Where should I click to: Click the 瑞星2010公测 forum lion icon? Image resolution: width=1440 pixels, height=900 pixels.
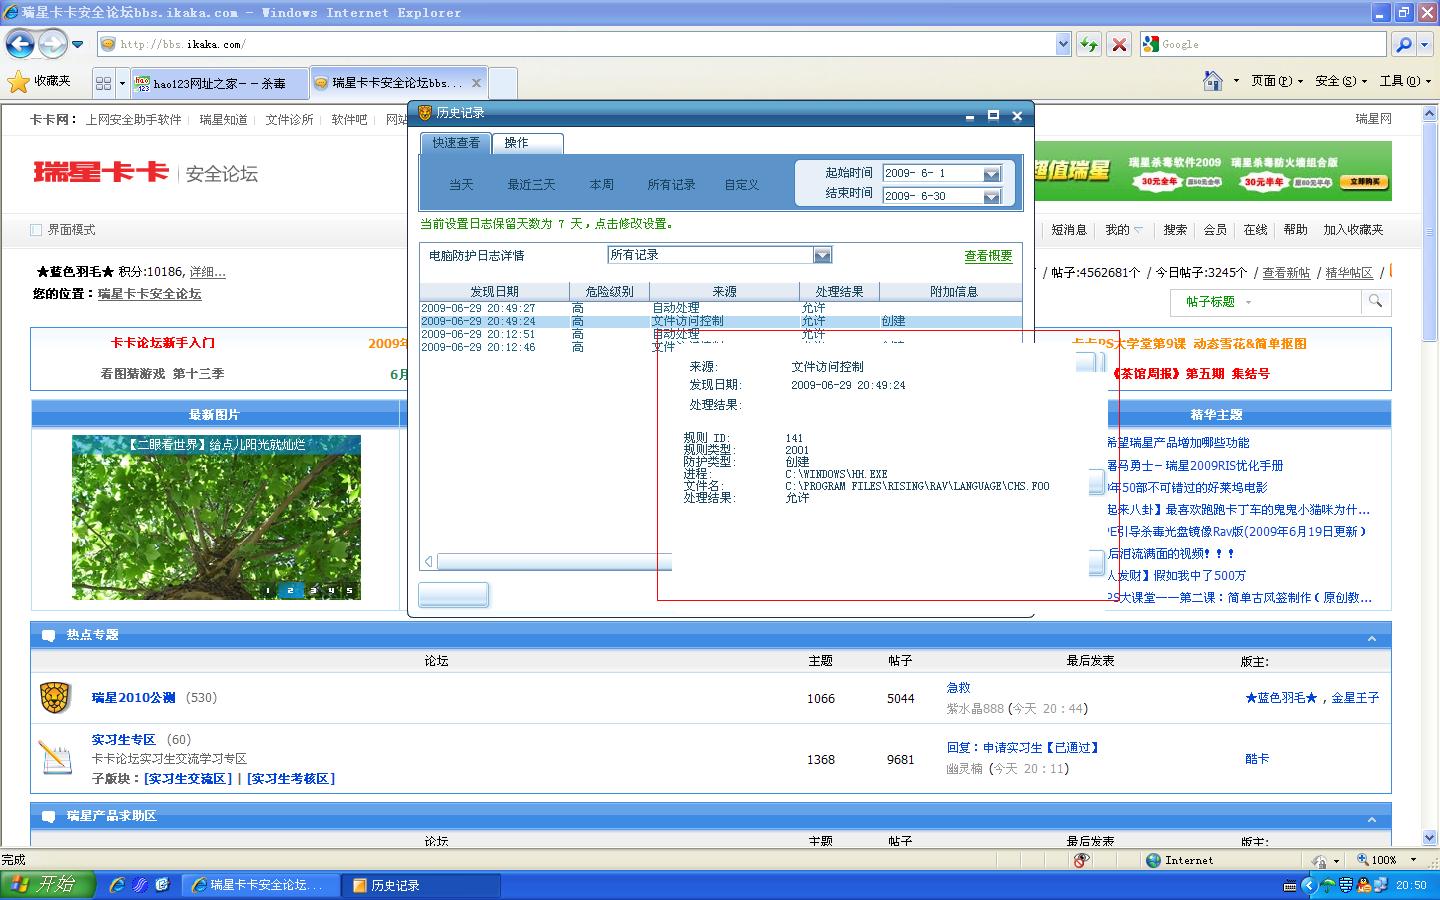[55, 697]
